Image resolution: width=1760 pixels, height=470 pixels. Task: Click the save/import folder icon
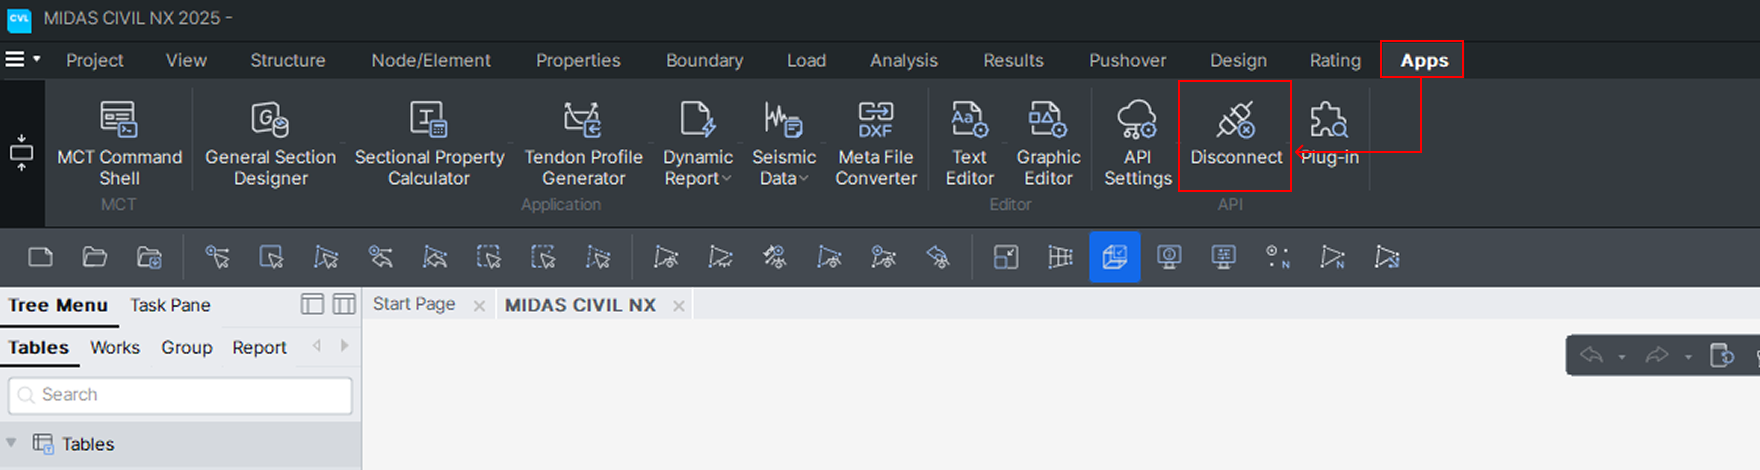point(149,257)
